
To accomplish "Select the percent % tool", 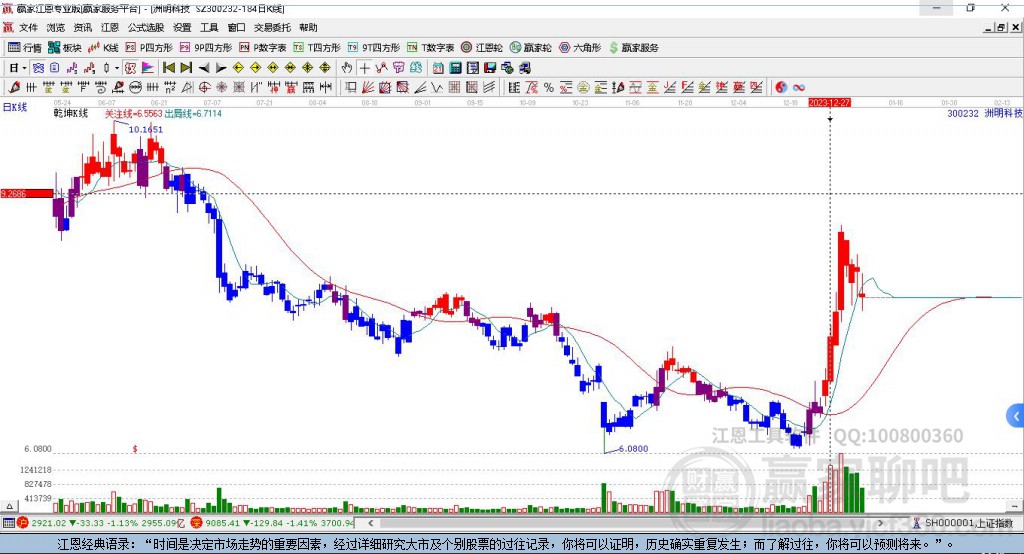I will pyautogui.click(x=549, y=87).
